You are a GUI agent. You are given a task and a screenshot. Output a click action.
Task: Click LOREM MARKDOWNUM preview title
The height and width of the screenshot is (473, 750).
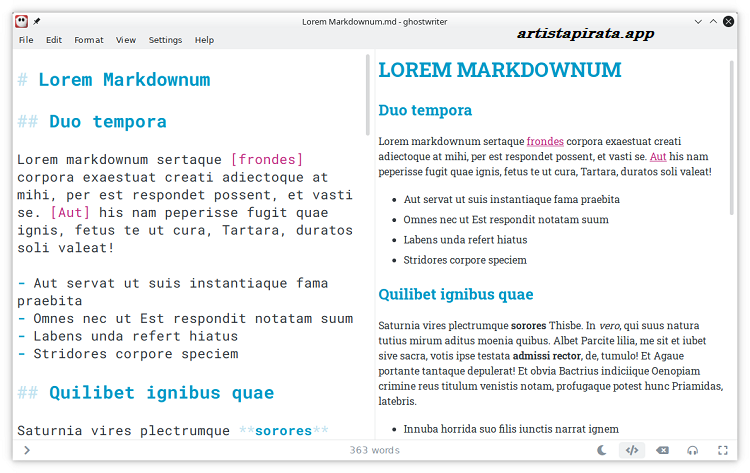pyautogui.click(x=500, y=70)
